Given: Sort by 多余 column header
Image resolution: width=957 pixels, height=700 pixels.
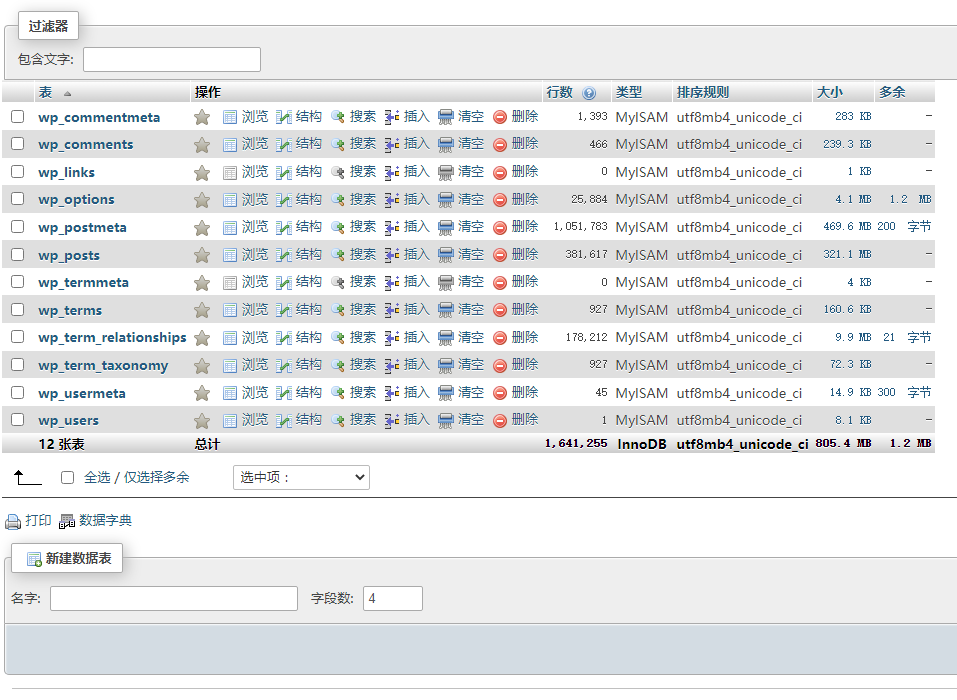Looking at the screenshot, I should pos(892,93).
